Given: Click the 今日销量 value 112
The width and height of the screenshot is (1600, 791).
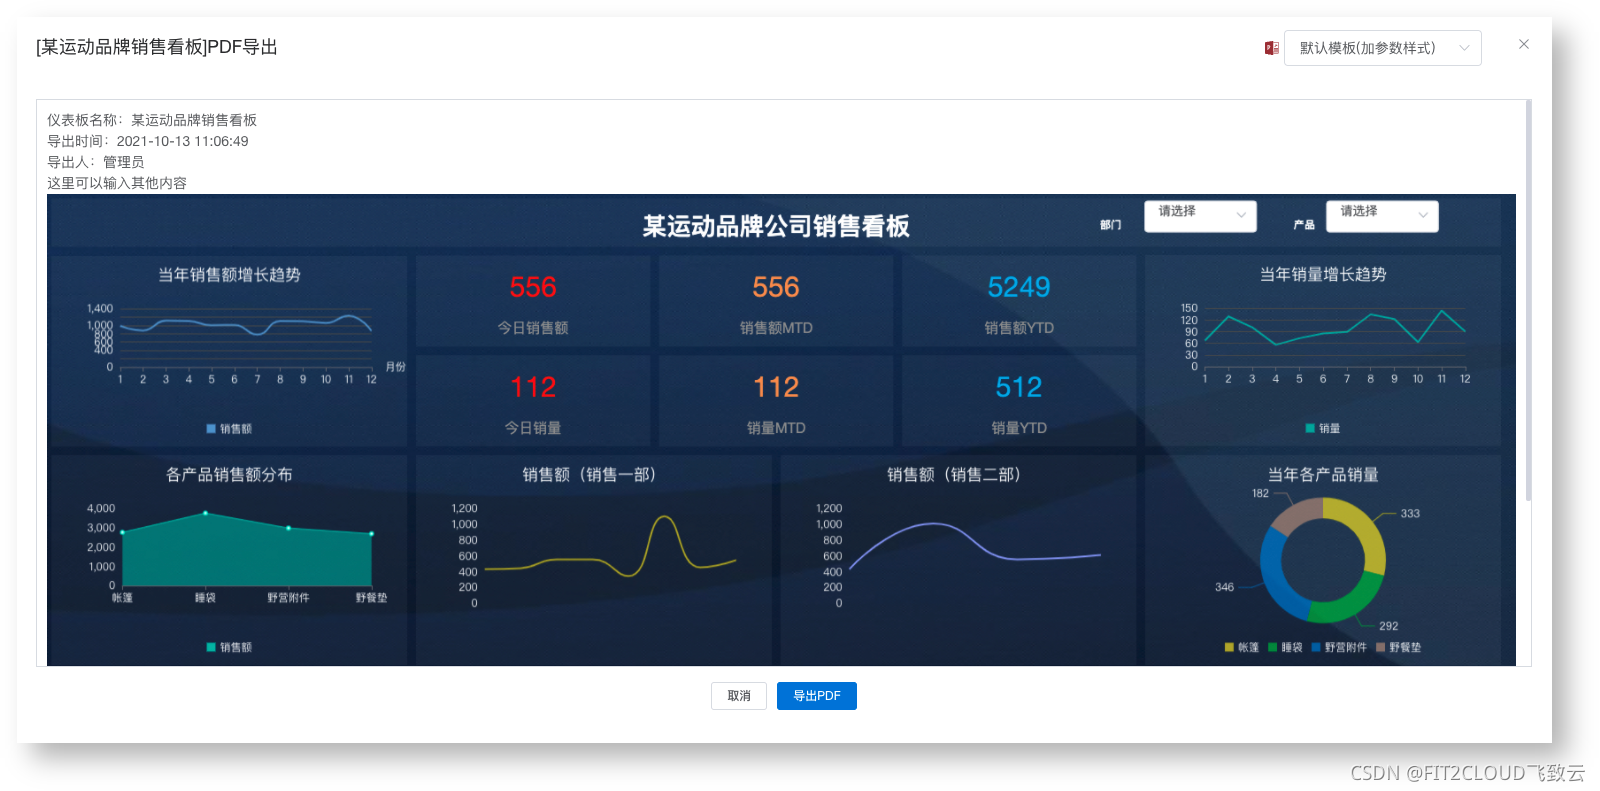Looking at the screenshot, I should point(533,388).
